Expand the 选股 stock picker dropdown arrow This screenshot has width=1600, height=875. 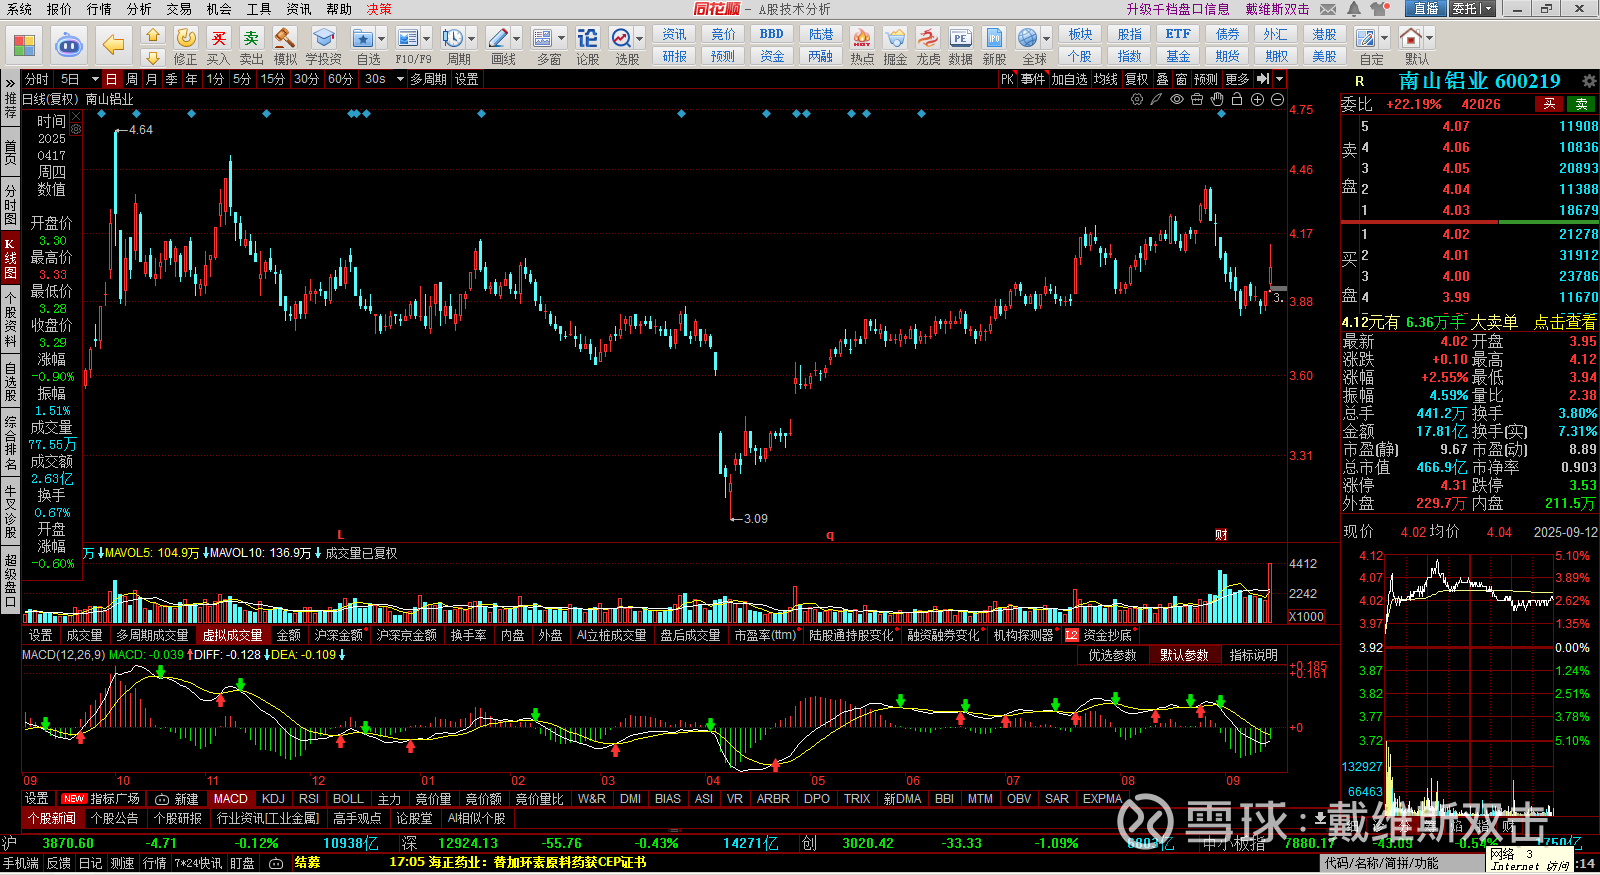tap(639, 39)
